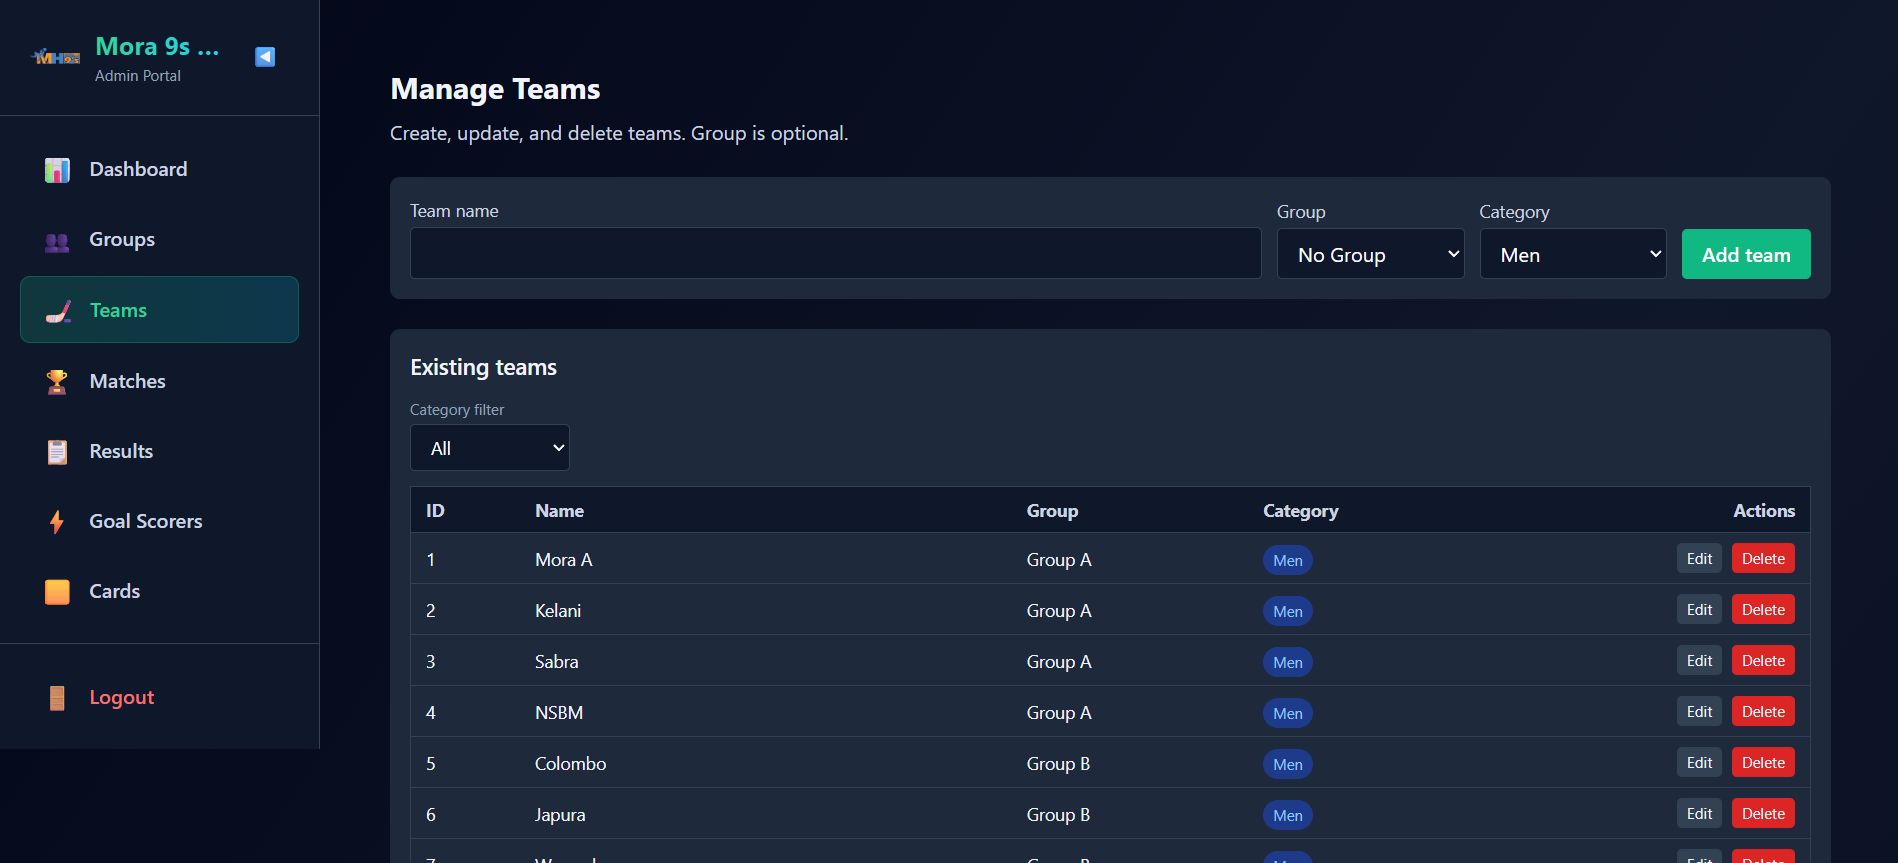
Task: Open the Category filter dropdown
Action: coord(490,448)
